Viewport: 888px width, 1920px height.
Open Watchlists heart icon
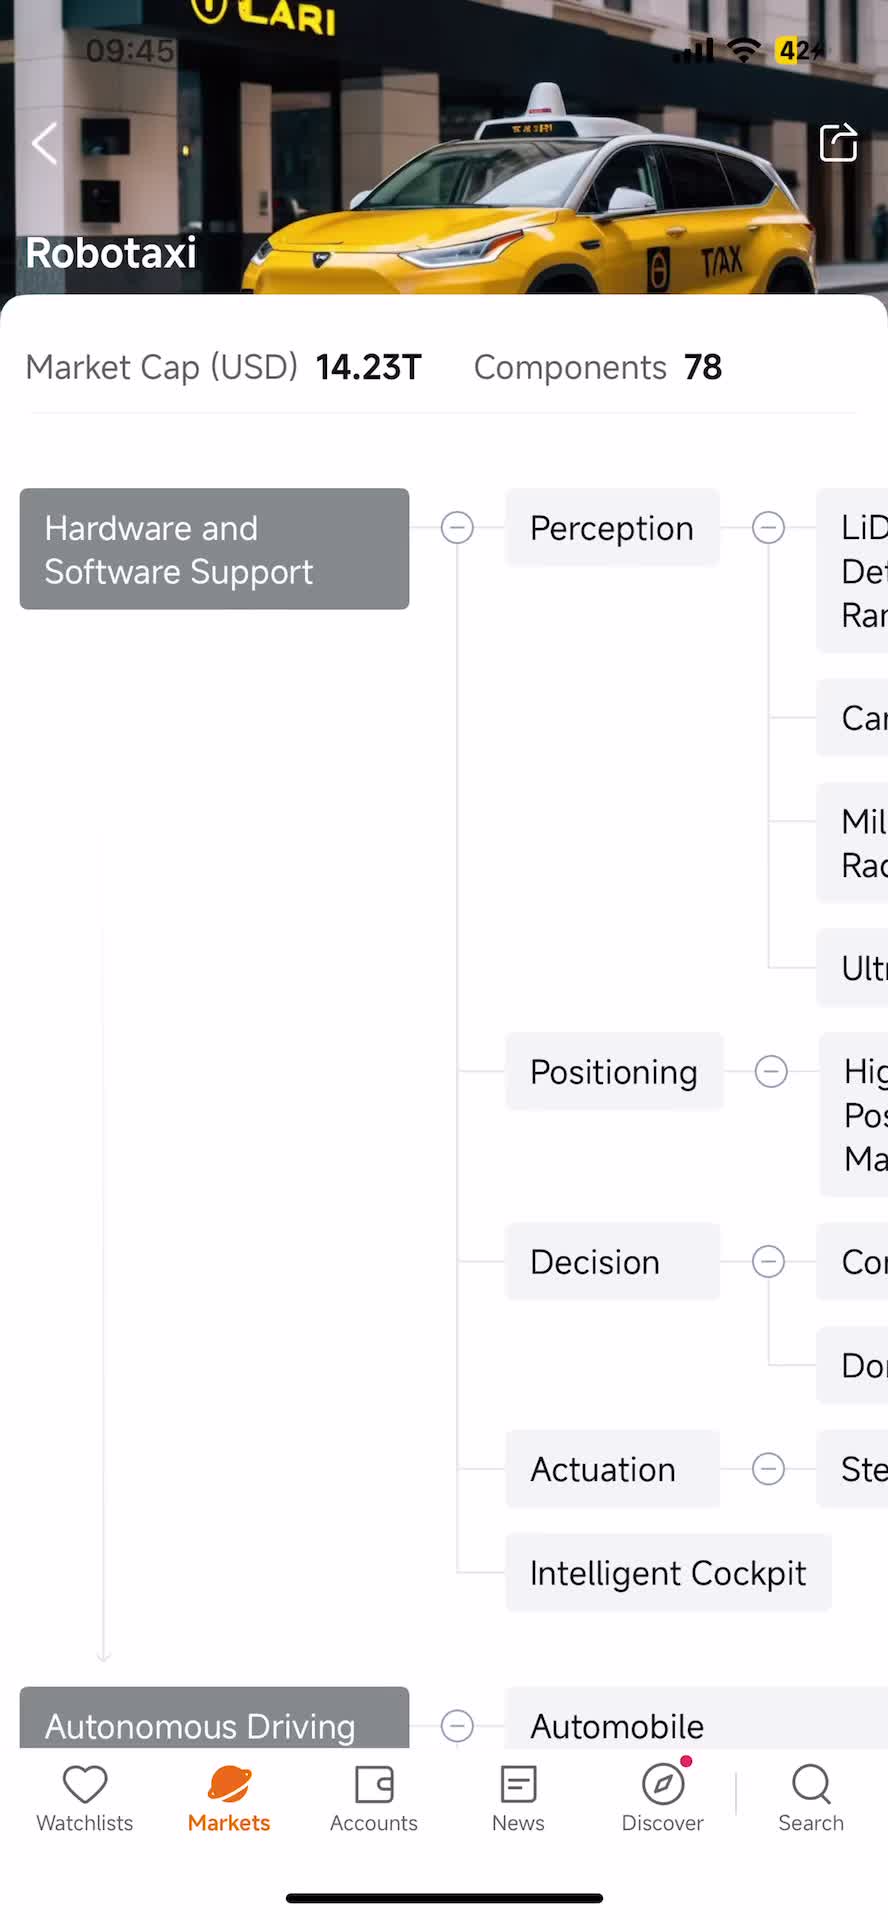85,1784
